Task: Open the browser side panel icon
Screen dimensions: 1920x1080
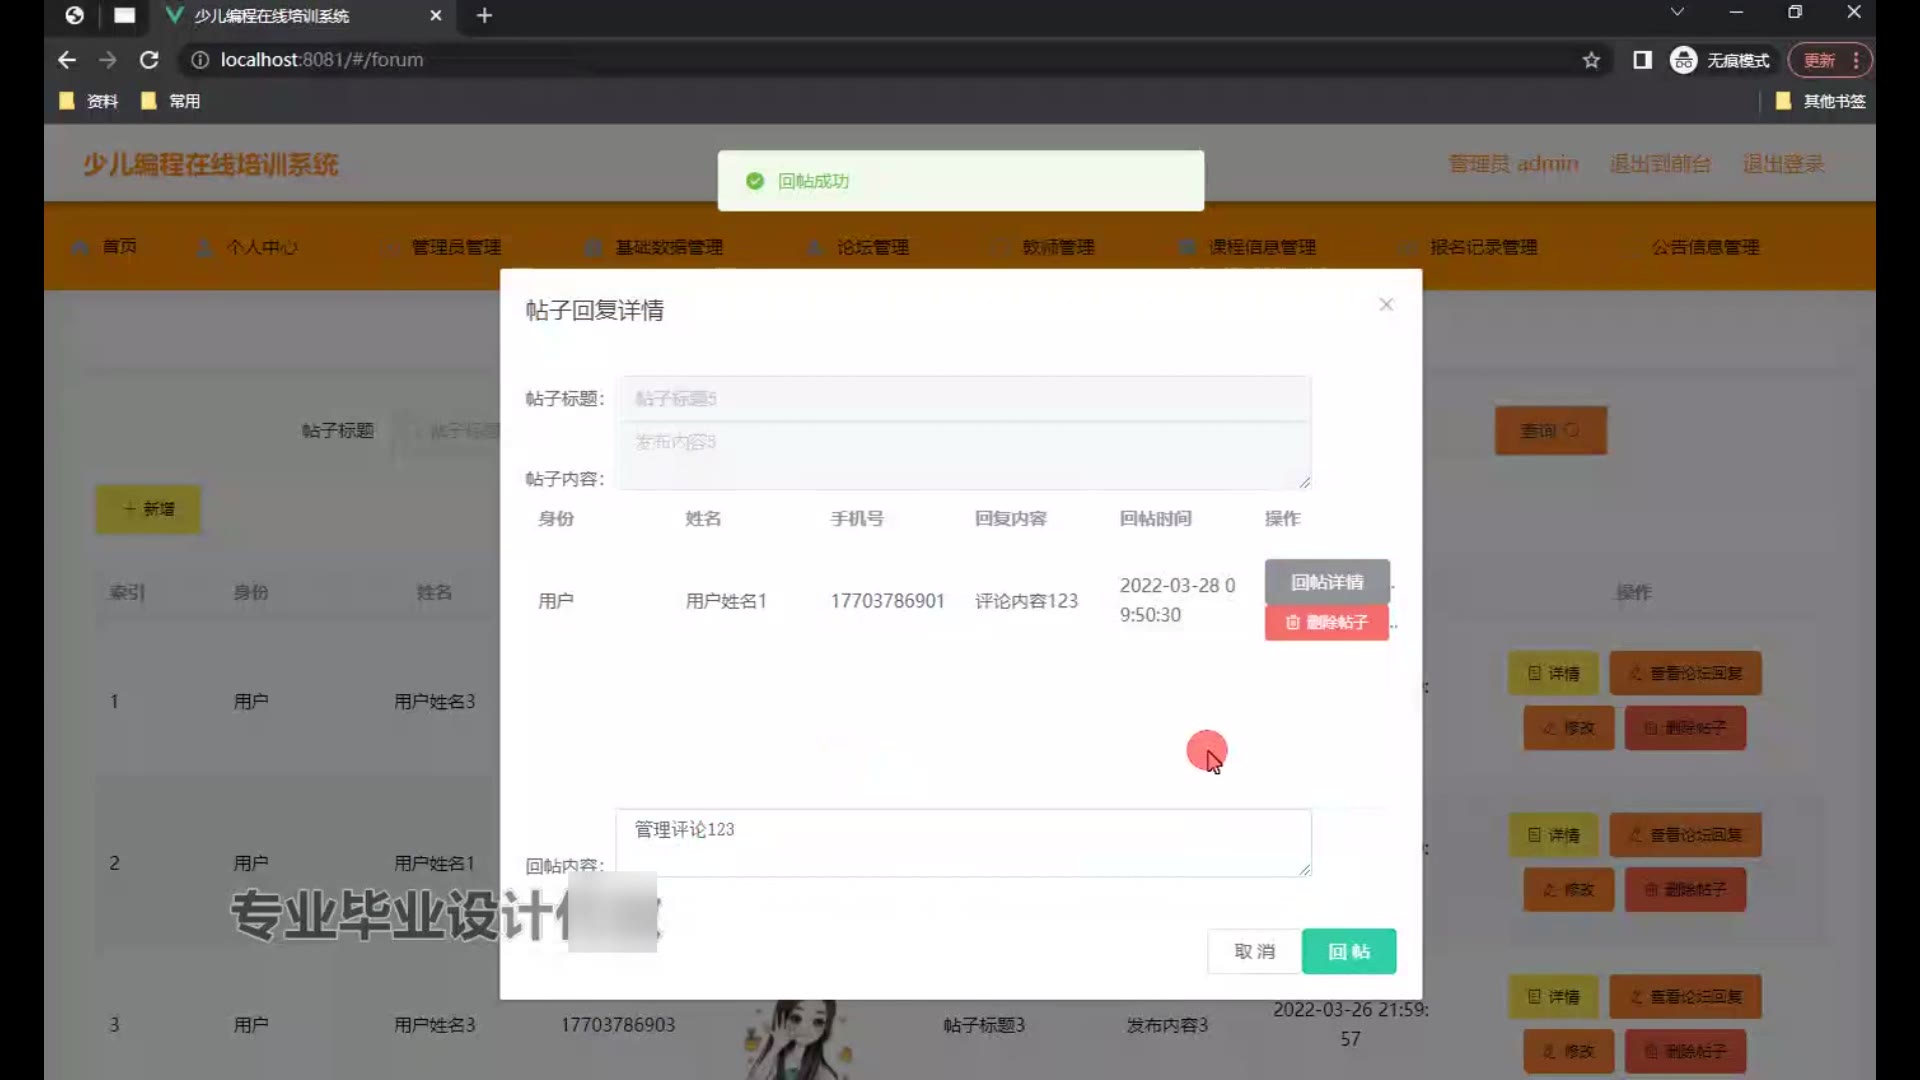Action: [x=1642, y=60]
